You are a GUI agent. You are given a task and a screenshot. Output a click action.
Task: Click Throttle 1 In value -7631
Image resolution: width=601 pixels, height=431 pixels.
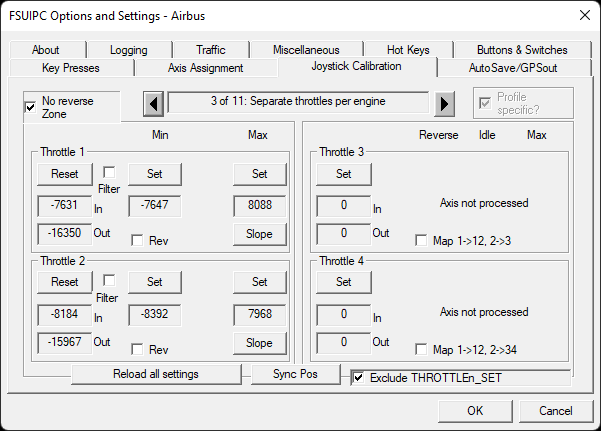point(64,206)
